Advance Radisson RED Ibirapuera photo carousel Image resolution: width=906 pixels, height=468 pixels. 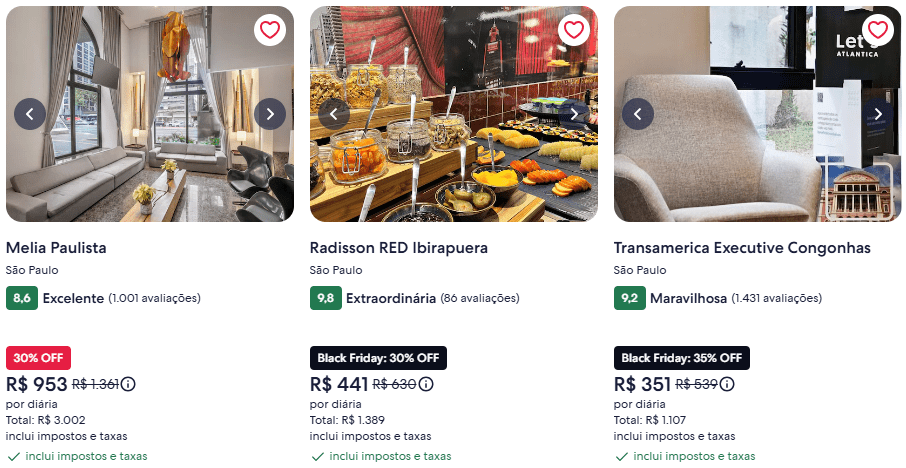point(574,114)
